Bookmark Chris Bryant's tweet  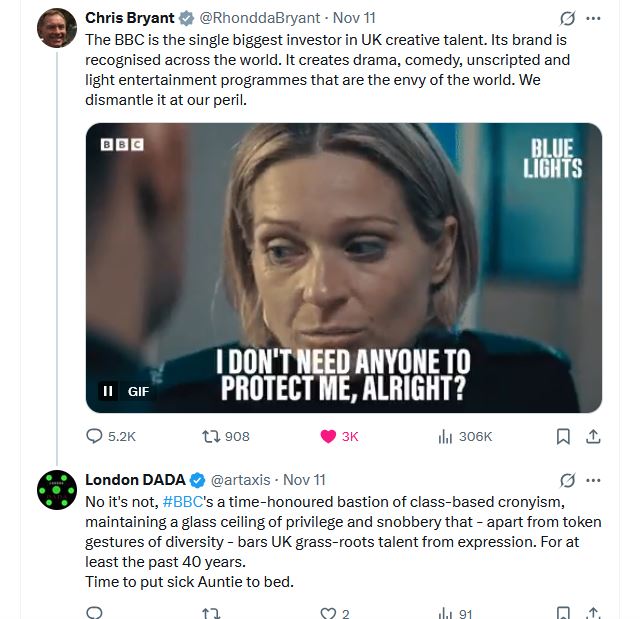563,436
